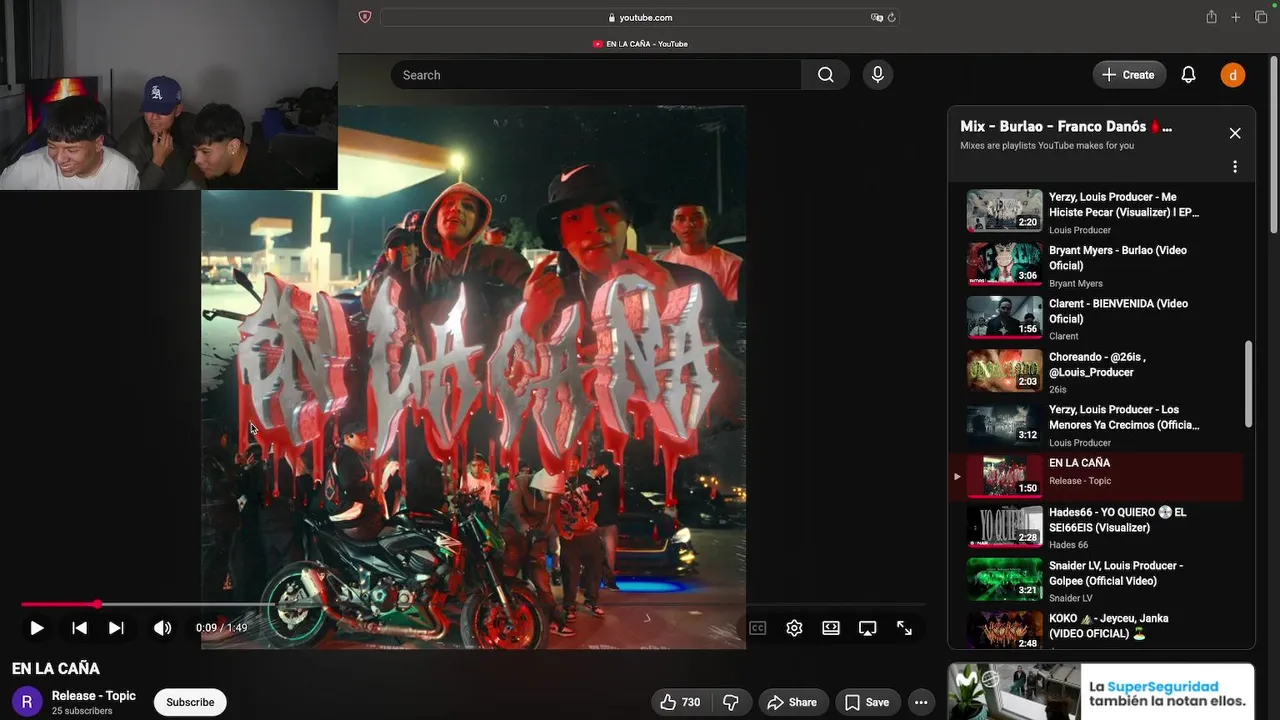1280x720 pixels.
Task: Close the Mix playlist panel
Action: [1235, 133]
